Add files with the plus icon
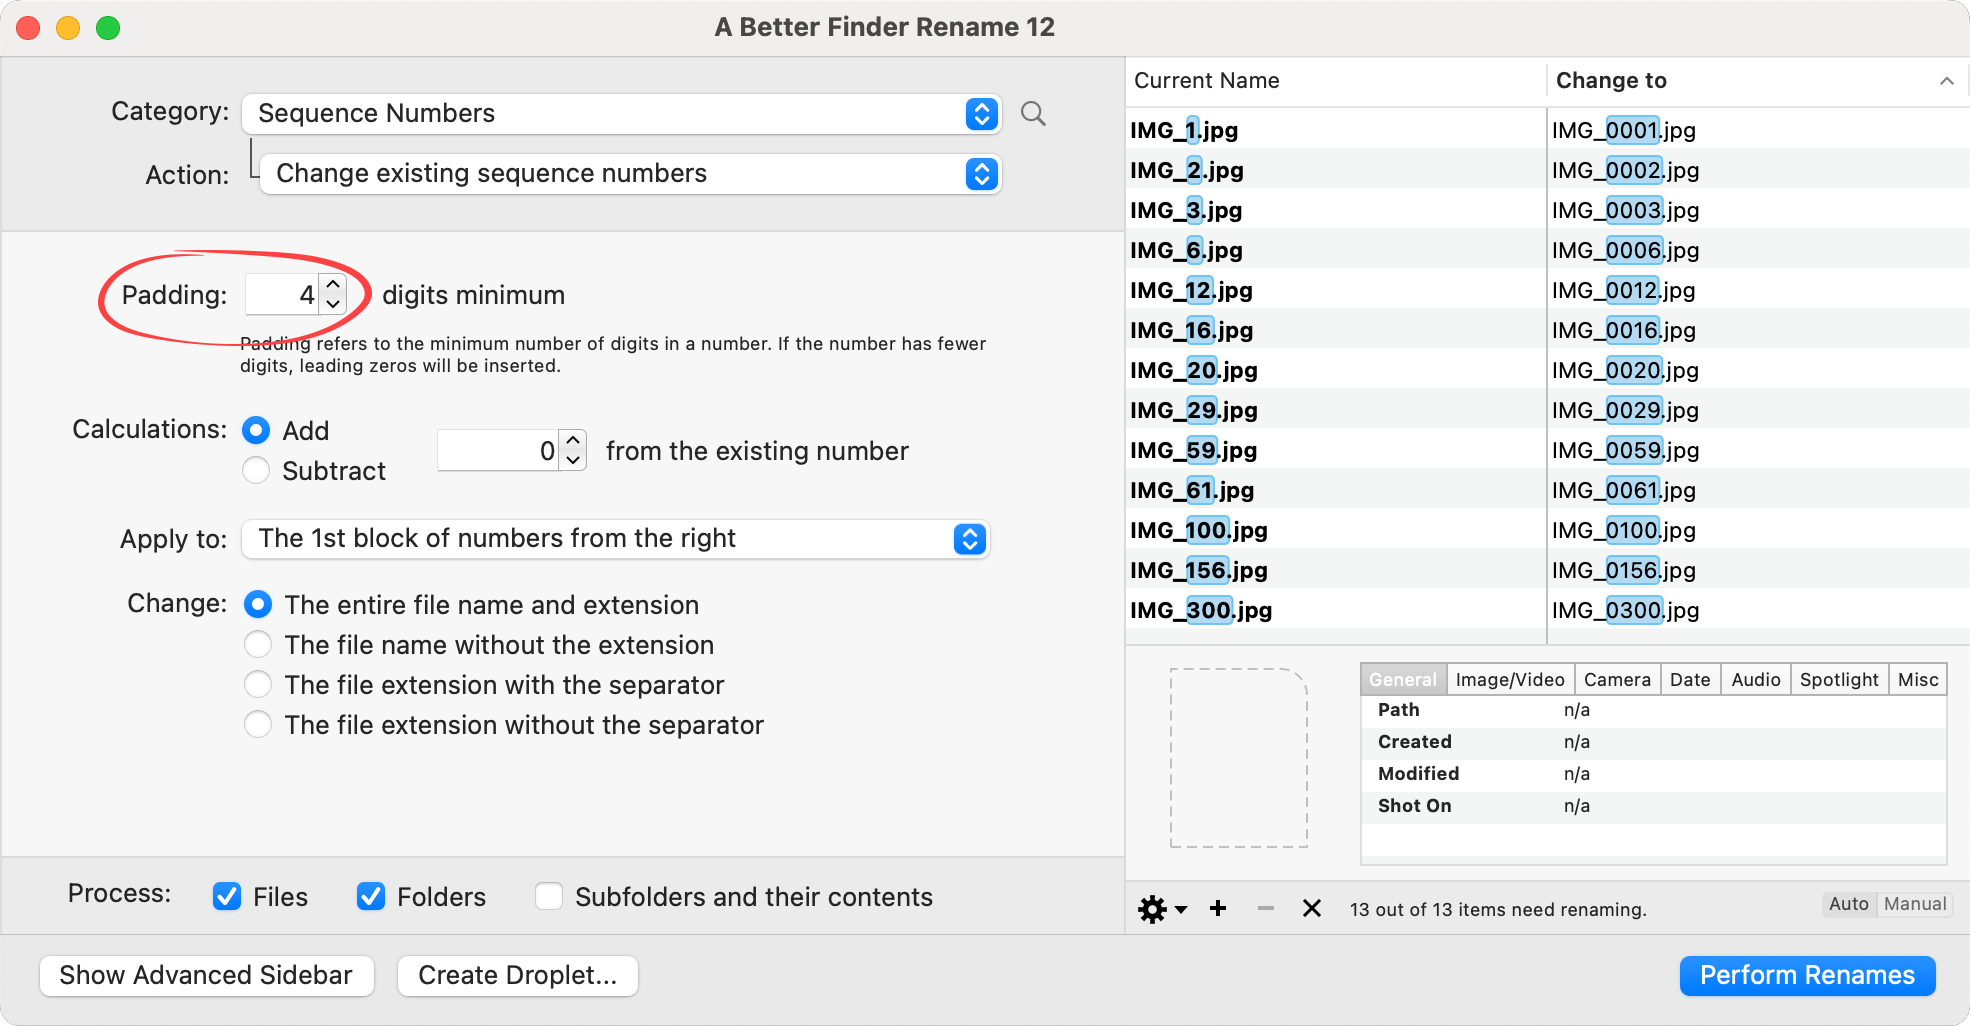This screenshot has height=1026, width=1970. [1217, 908]
